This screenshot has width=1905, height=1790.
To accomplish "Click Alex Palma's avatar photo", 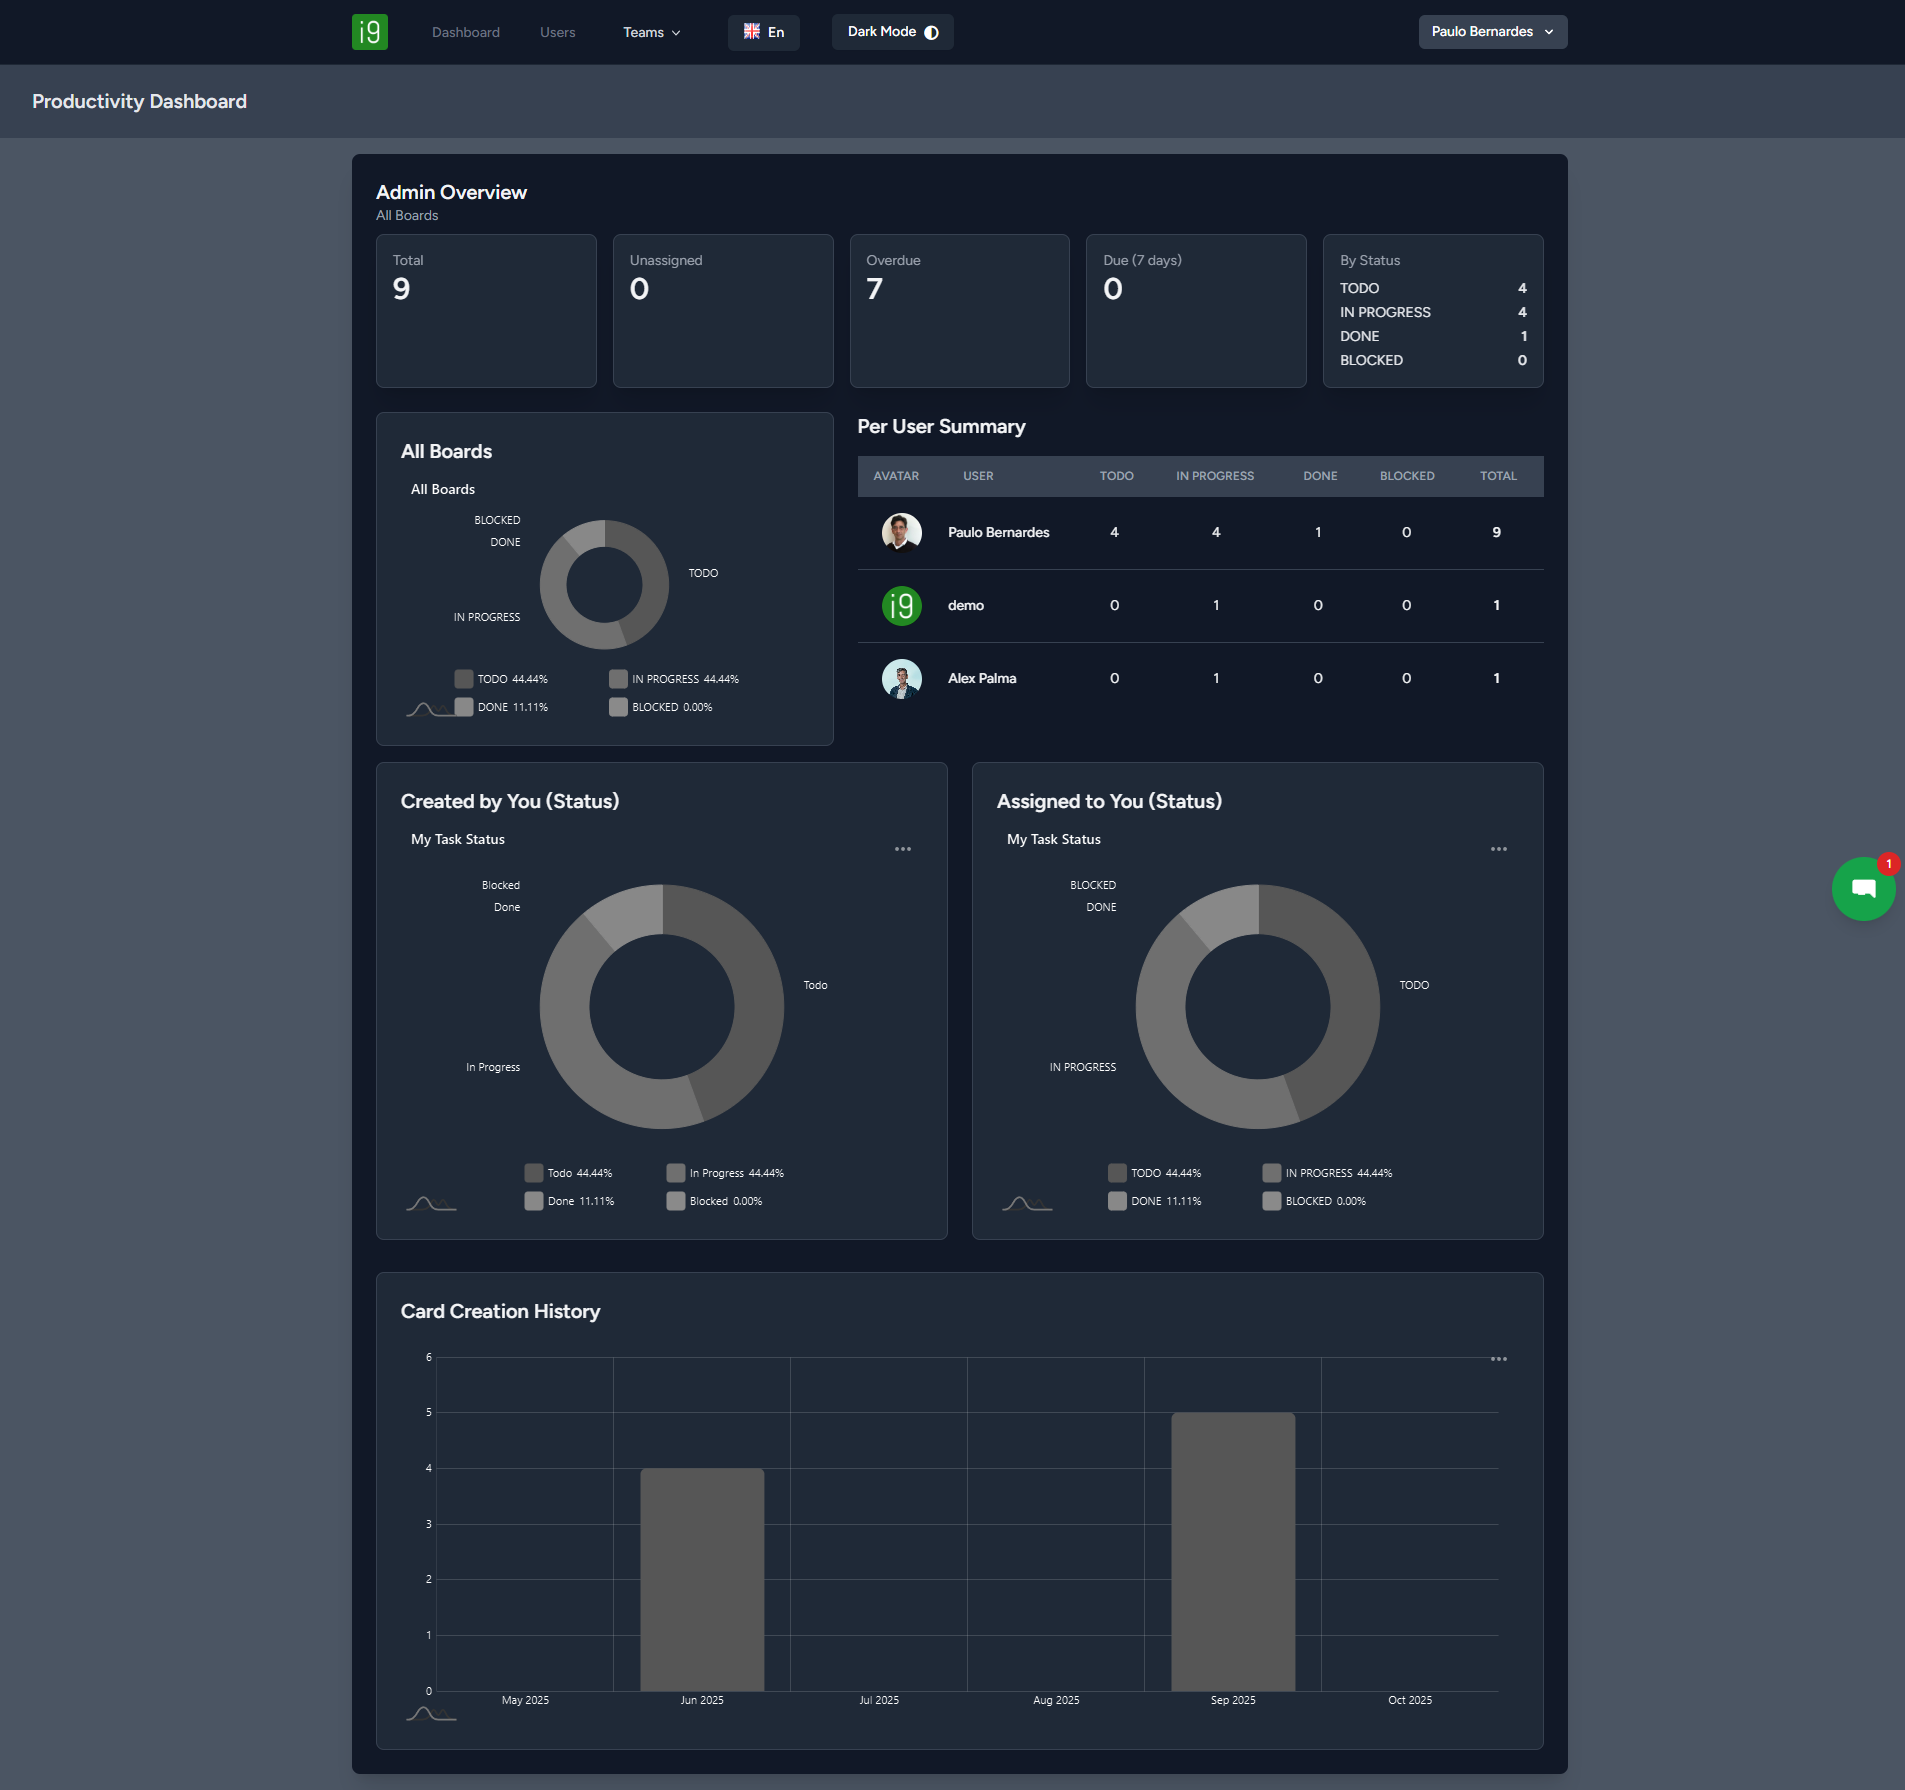I will point(901,678).
